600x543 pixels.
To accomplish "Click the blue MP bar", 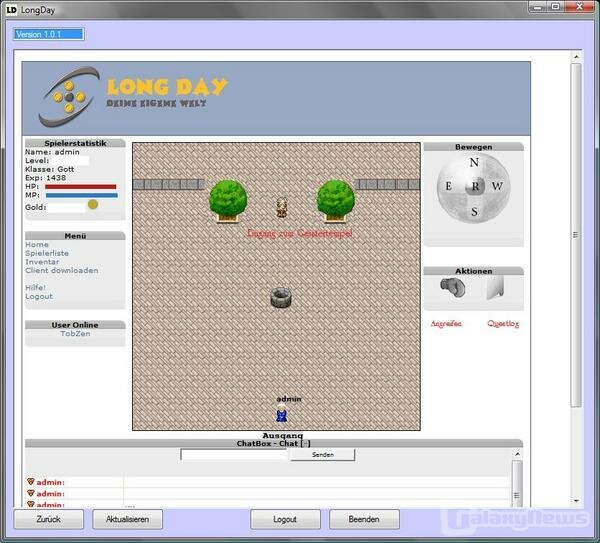I will click(82, 195).
